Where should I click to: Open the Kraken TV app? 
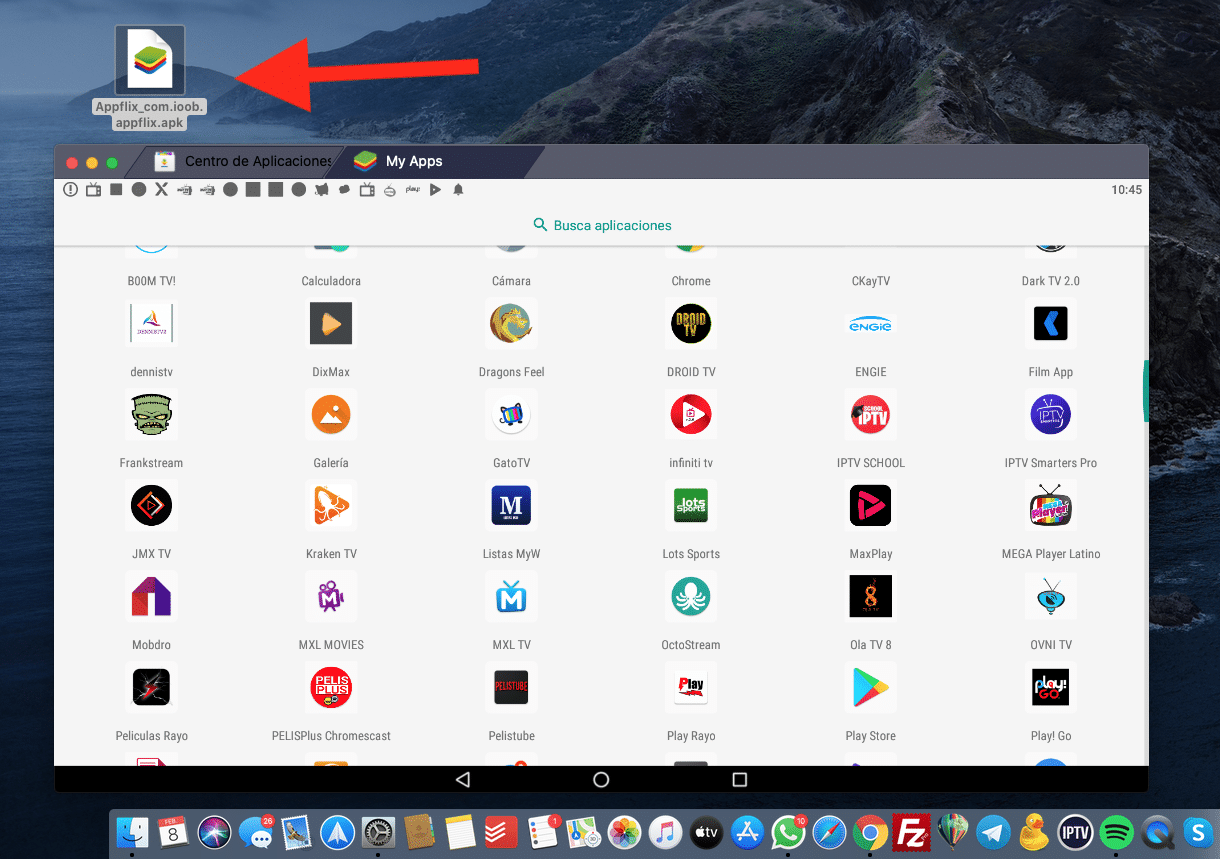(x=331, y=505)
